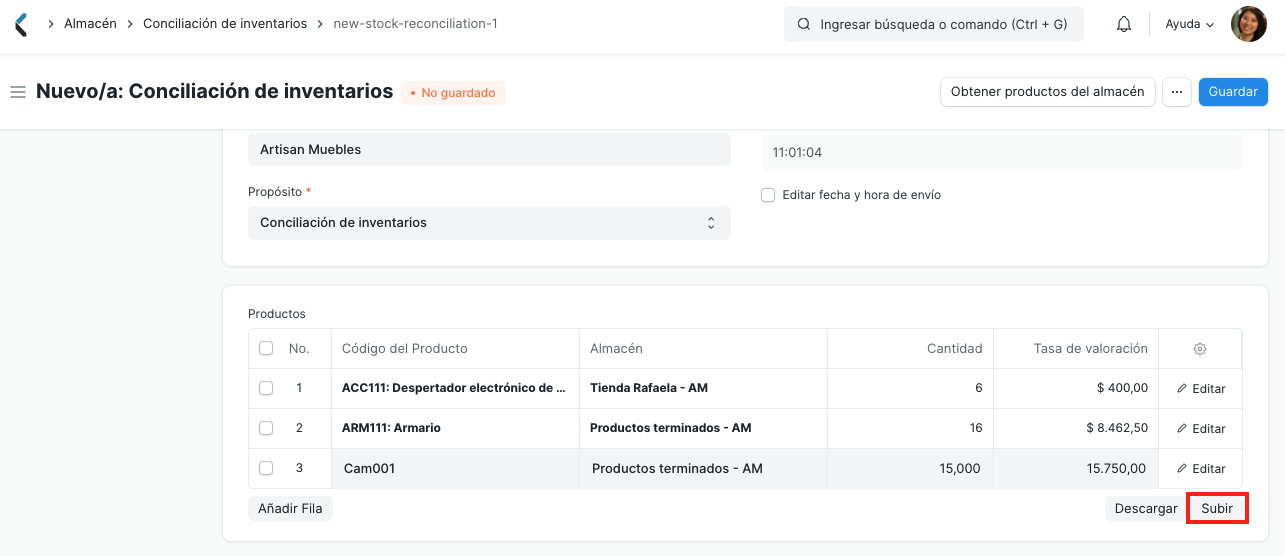This screenshot has height=556, width=1285.
Task: Edit row 1 via Editar
Action: 1200,389
